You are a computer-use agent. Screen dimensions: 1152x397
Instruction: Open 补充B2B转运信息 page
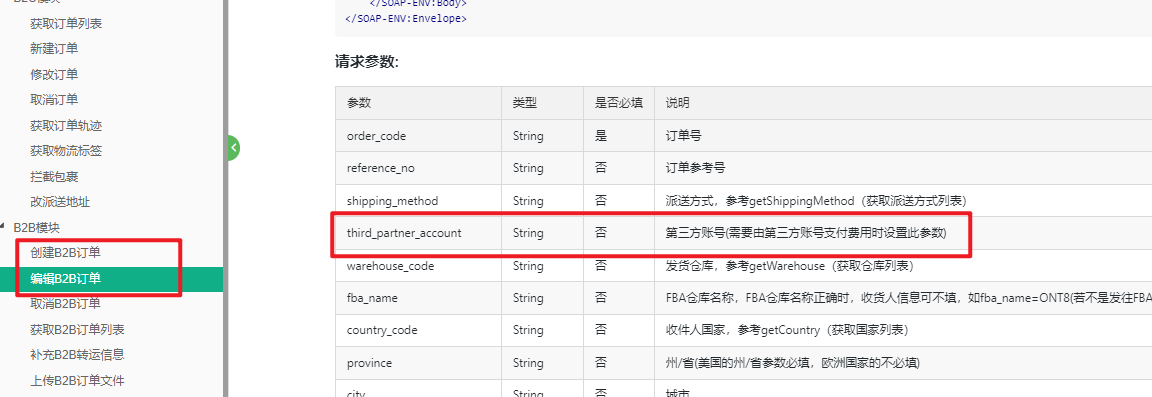77,354
